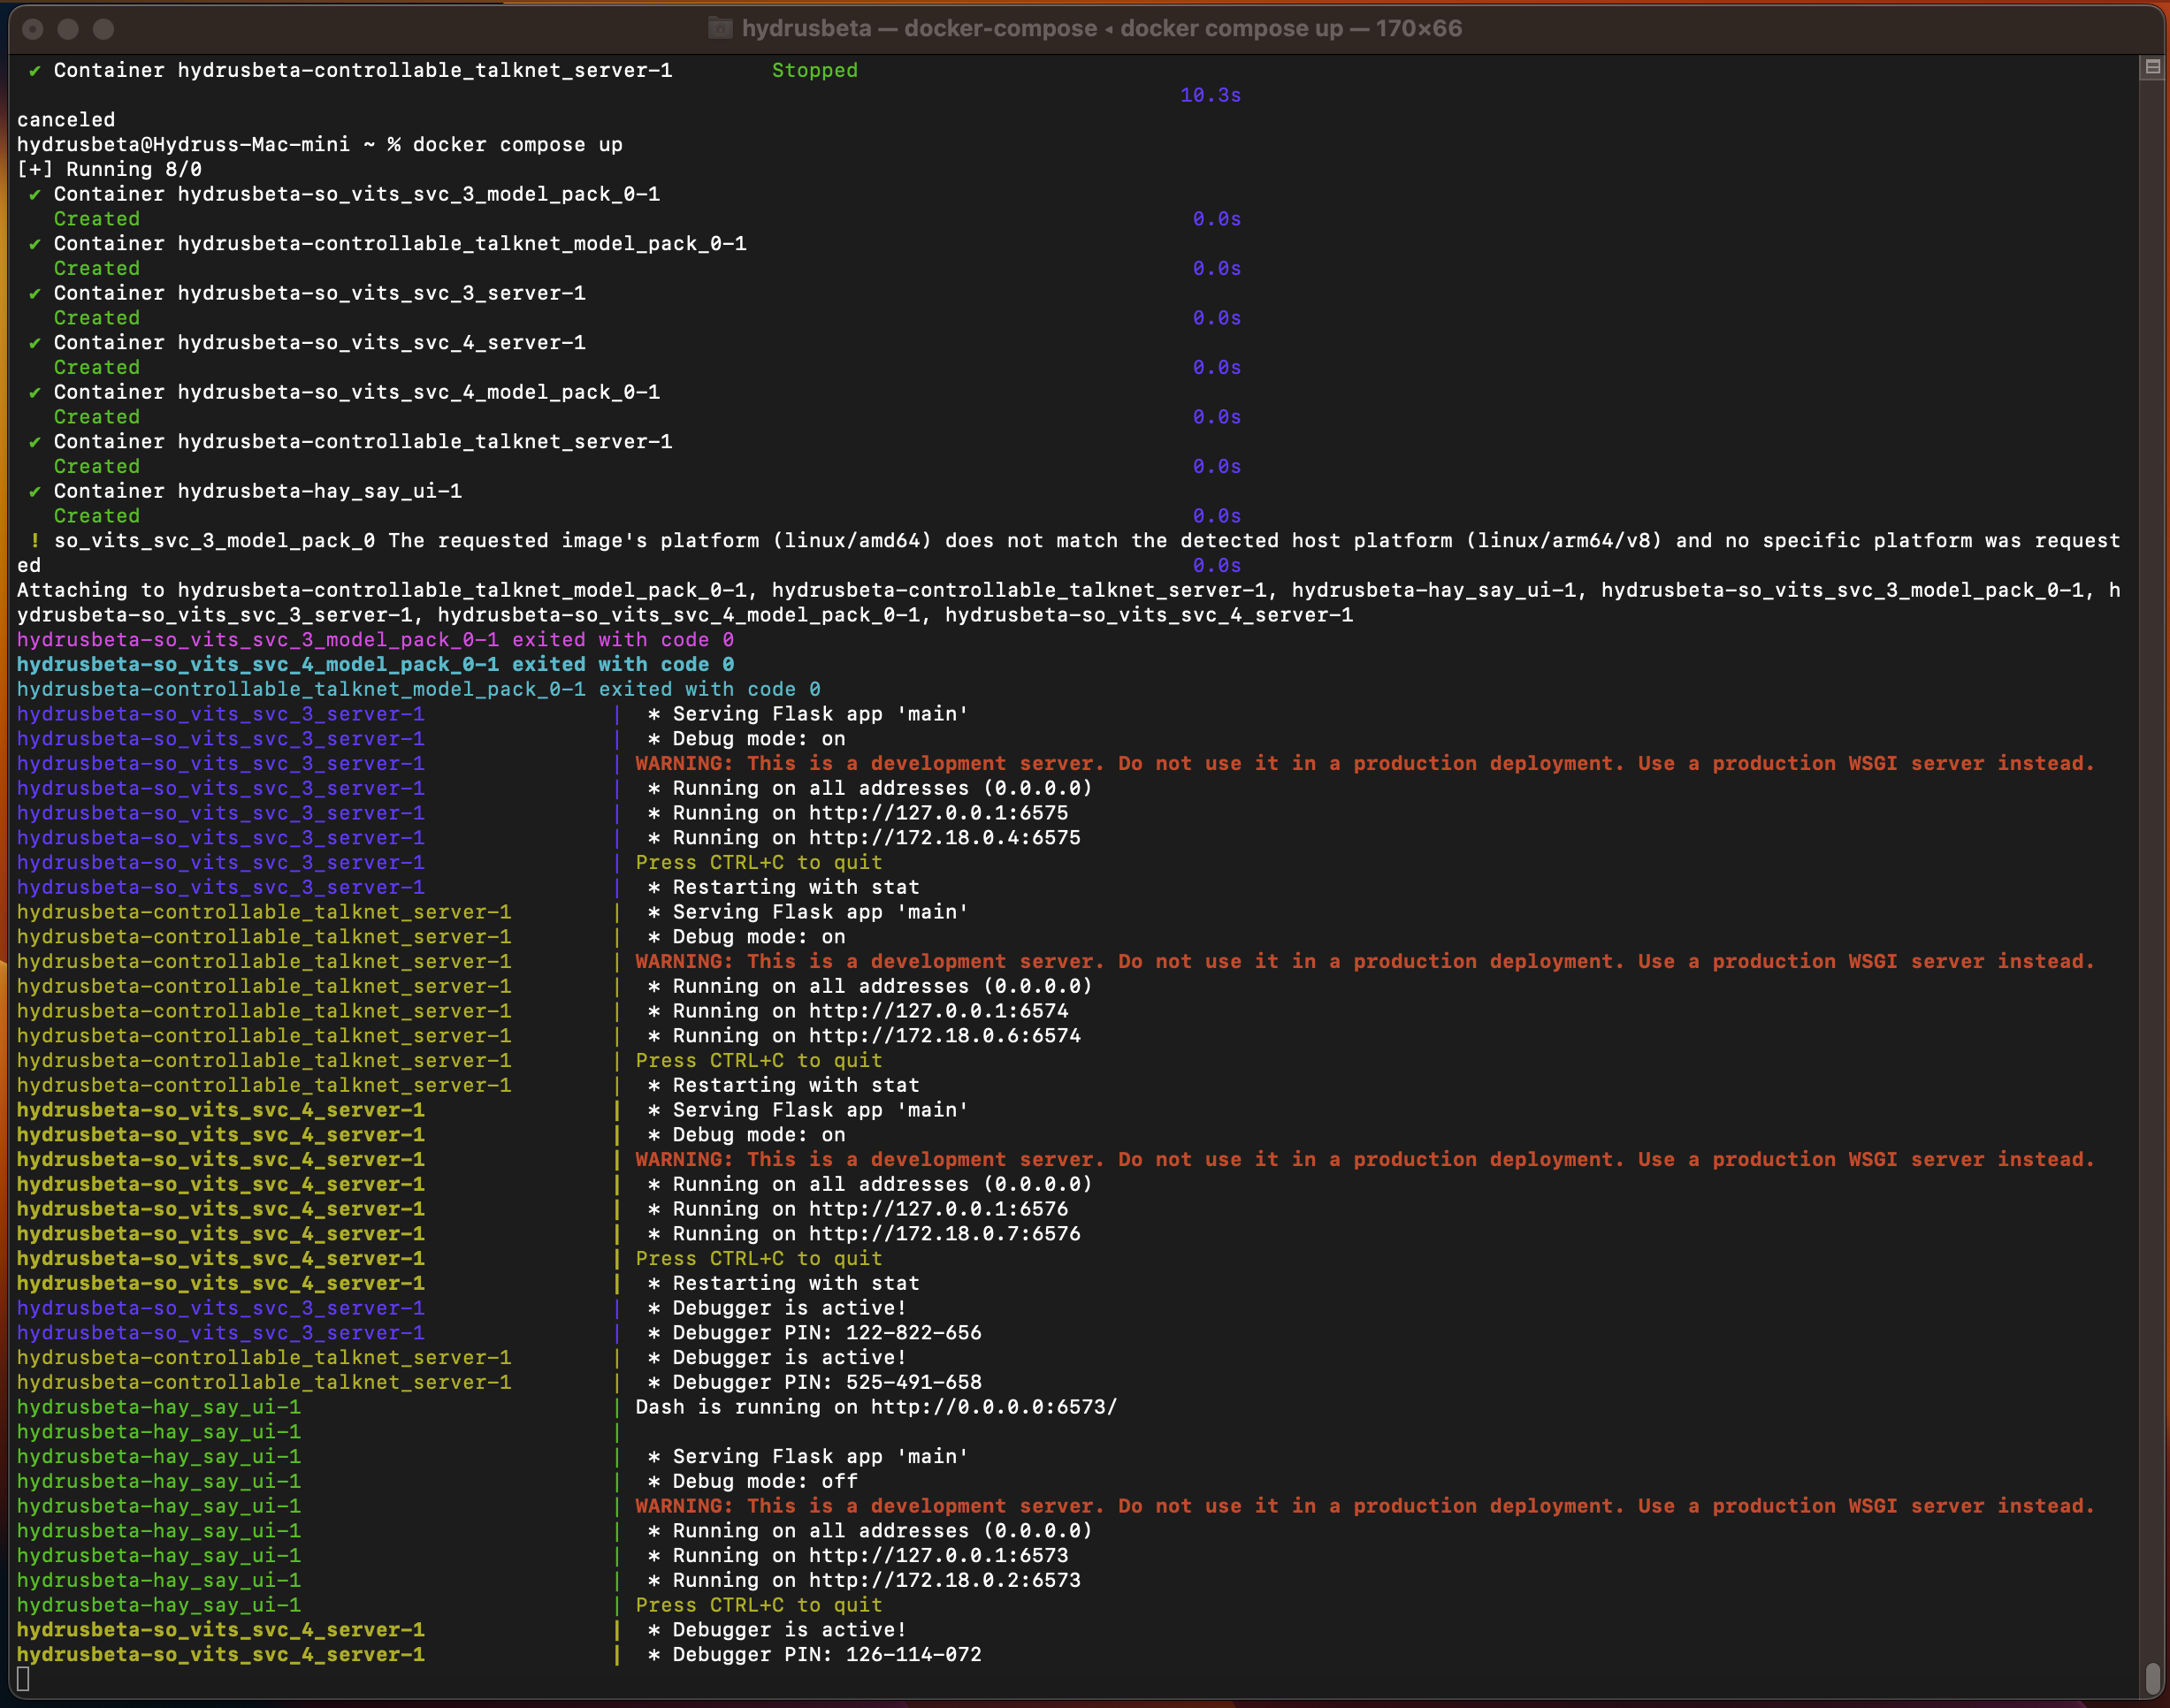Click the empty cursor block on last line

point(23,1679)
